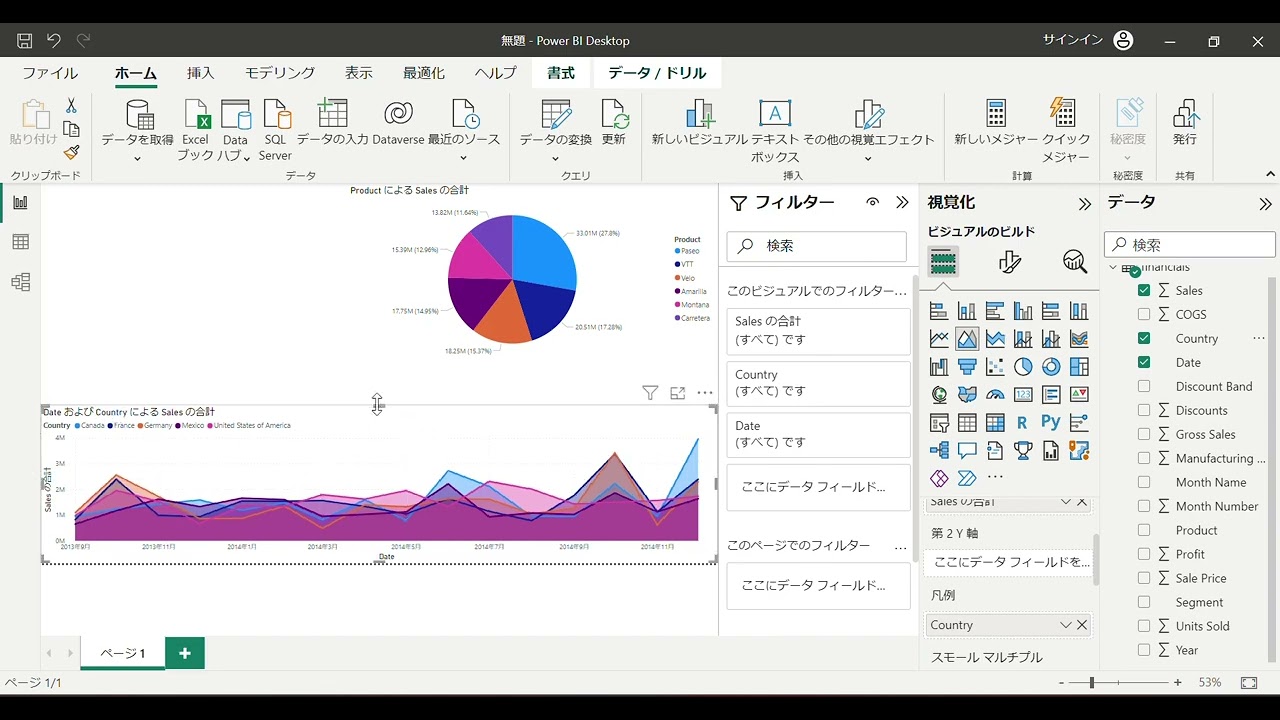Switch to the 書式 ribbon tab
Screen dimensions: 1280x720
coord(561,73)
